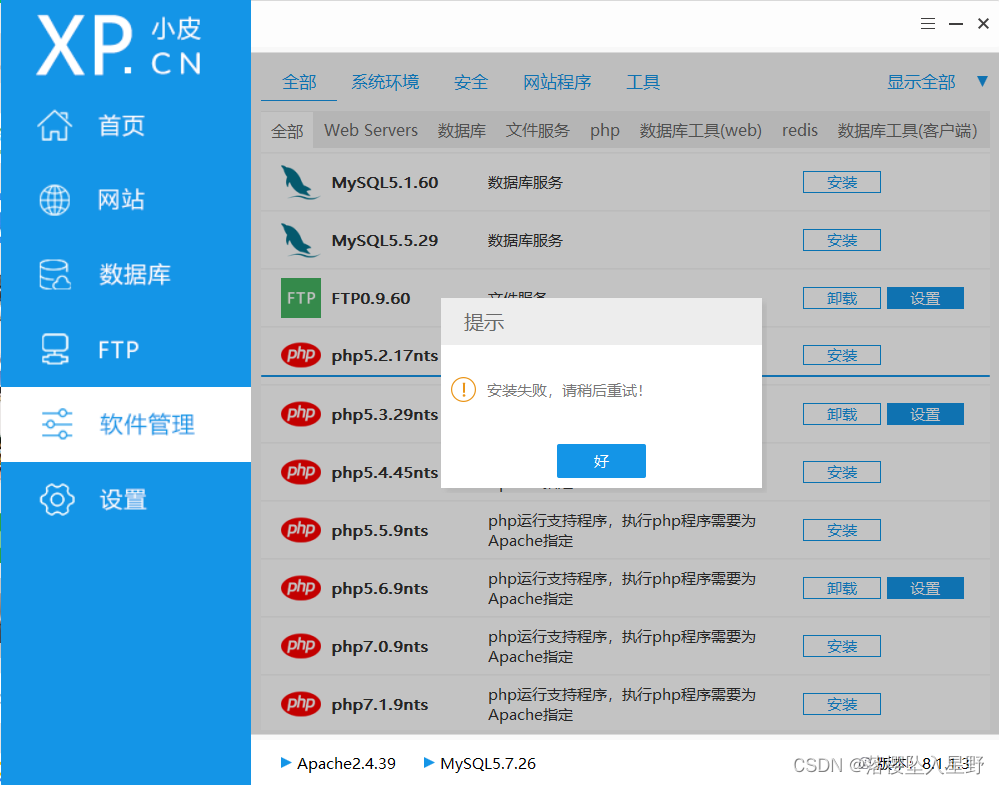Select the 数据库 database icon in sidebar
This screenshot has width=999, height=785.
55,275
